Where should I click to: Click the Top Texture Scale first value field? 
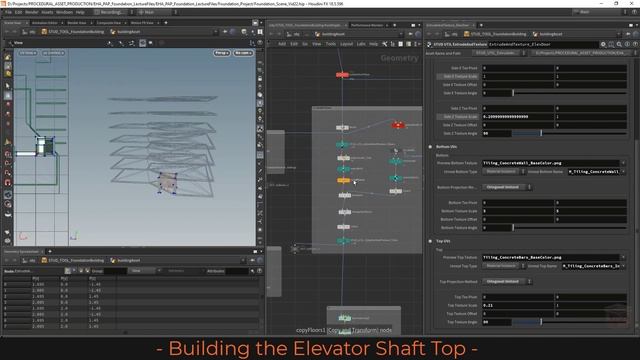[x=518, y=305]
